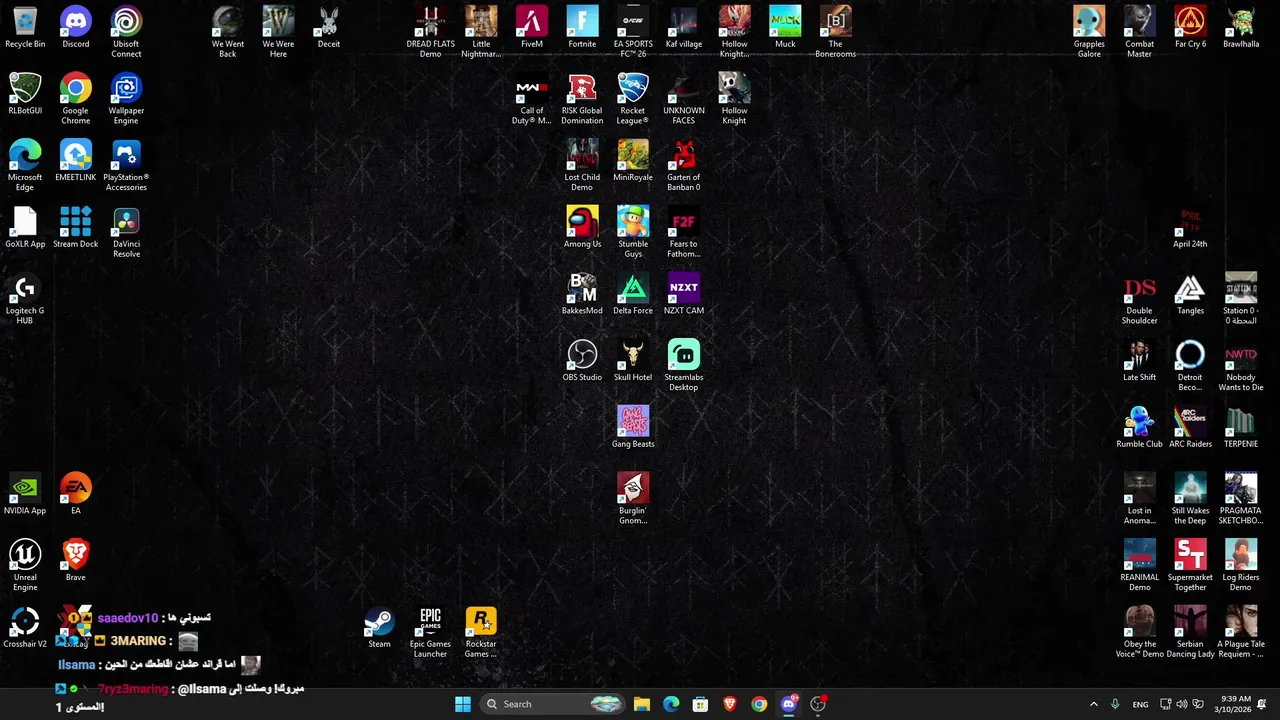The height and width of the screenshot is (720, 1280).
Task: Select the Delta Force shortcut
Action: [x=633, y=295]
